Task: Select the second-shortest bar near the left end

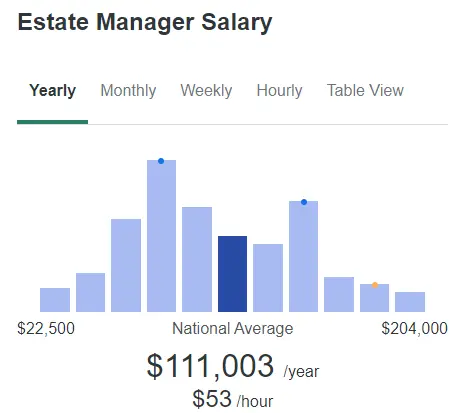Action: (x=90, y=292)
